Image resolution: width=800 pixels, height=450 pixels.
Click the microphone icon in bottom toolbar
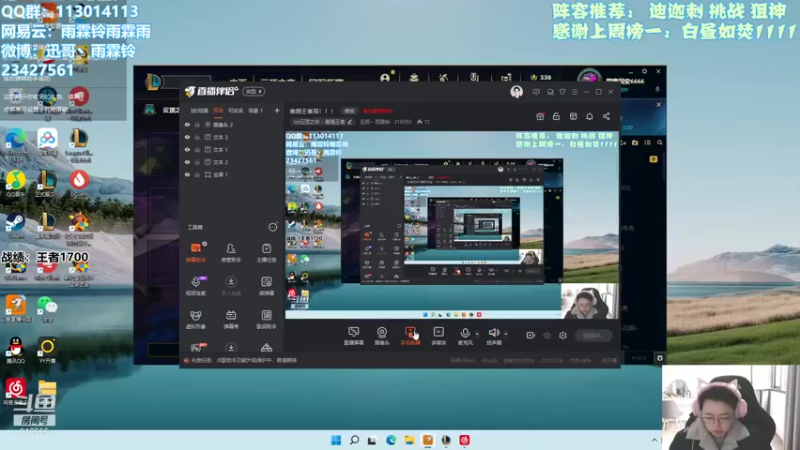[x=465, y=333]
